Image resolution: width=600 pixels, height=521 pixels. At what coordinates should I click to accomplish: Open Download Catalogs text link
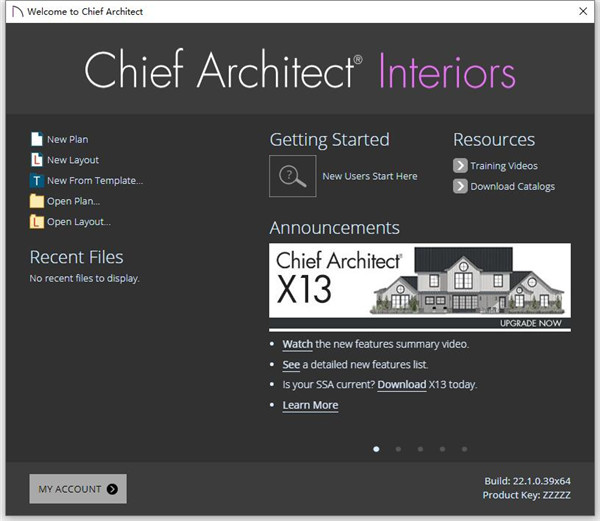pyautogui.click(x=512, y=186)
